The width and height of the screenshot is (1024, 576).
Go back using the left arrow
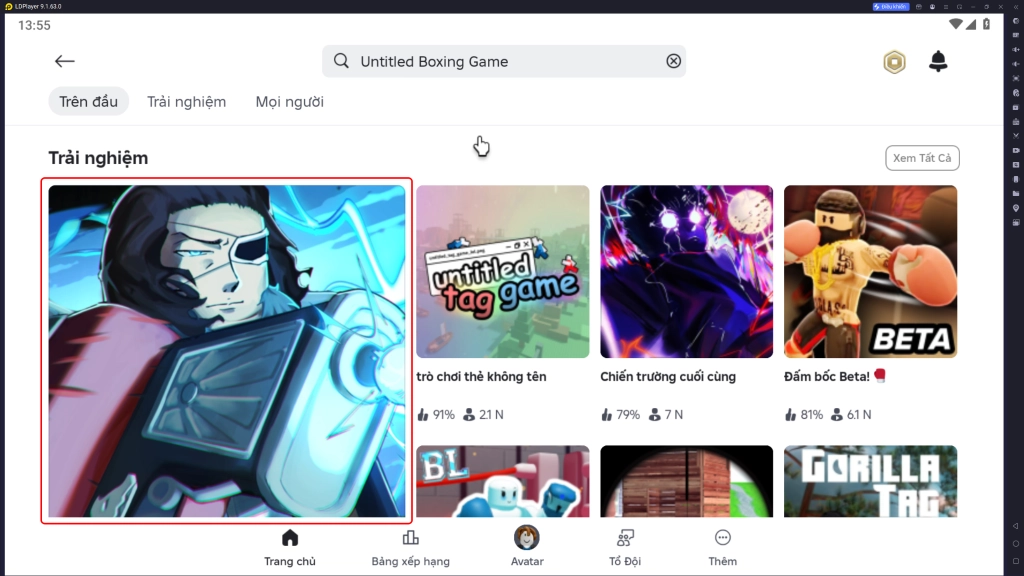(64, 61)
